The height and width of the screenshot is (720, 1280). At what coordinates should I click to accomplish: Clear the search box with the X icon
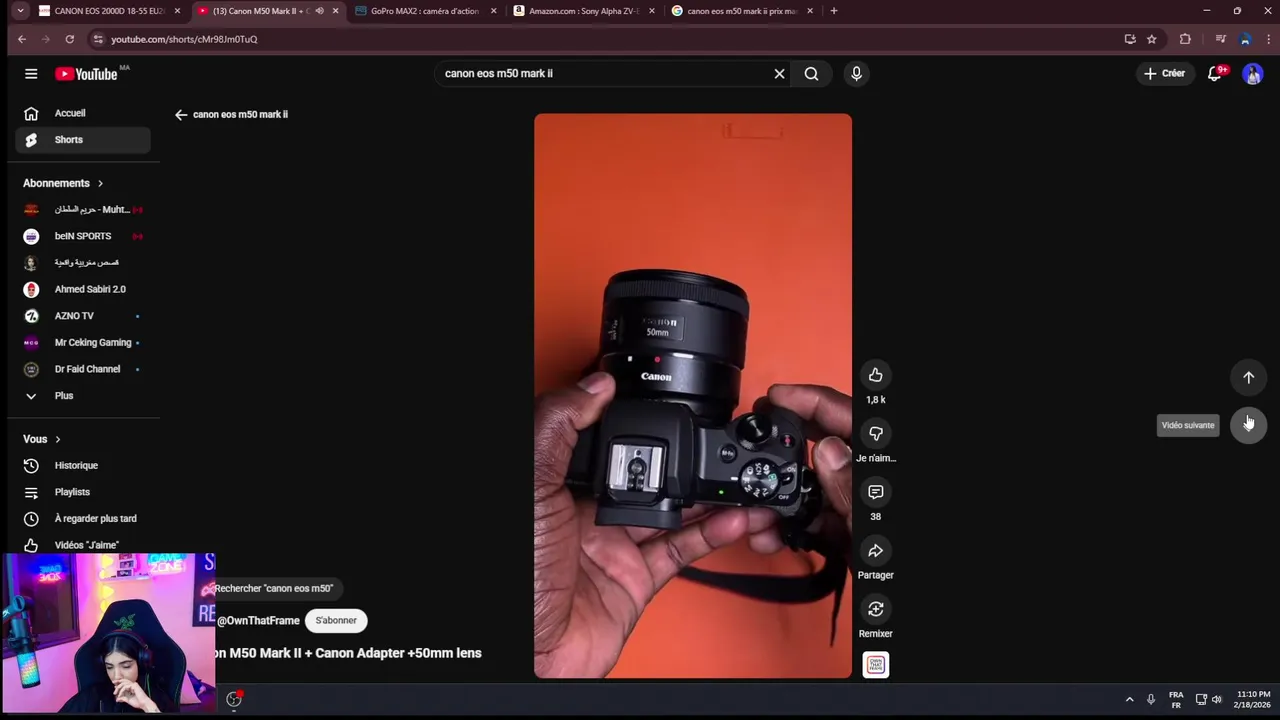[x=779, y=74]
